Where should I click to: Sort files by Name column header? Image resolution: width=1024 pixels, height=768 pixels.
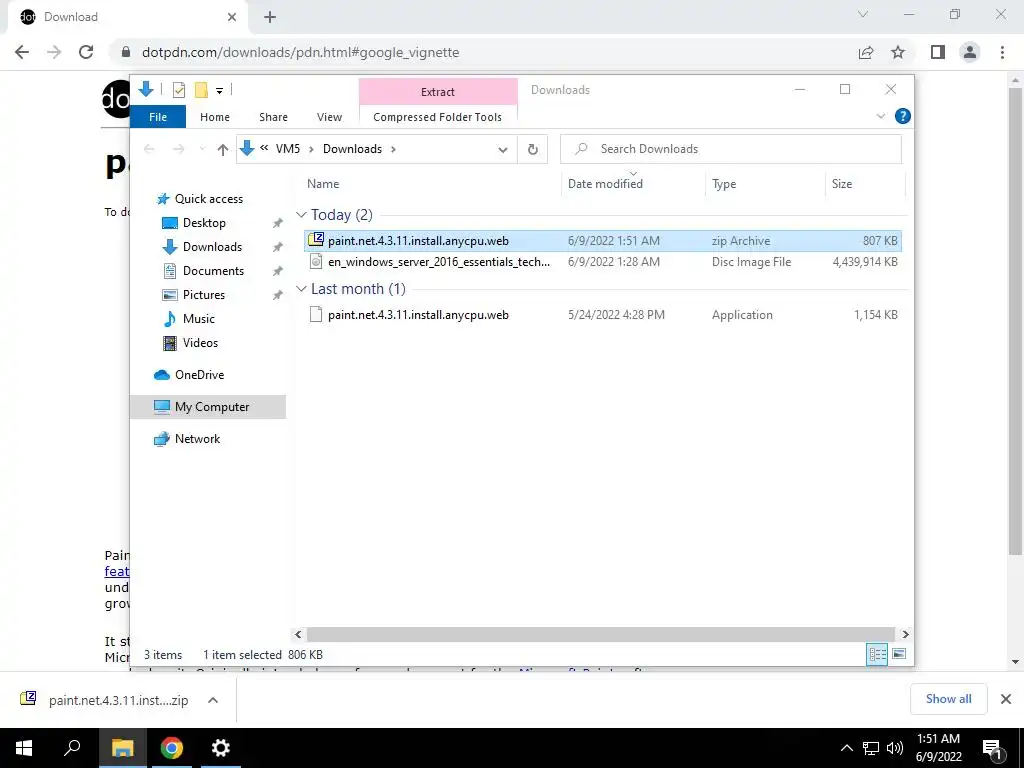[323, 184]
